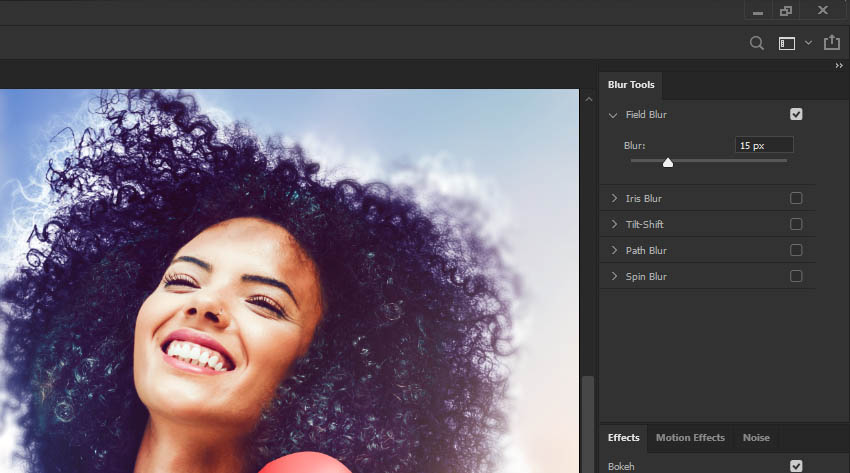Close the application window
The width and height of the screenshot is (850, 473).
click(823, 10)
